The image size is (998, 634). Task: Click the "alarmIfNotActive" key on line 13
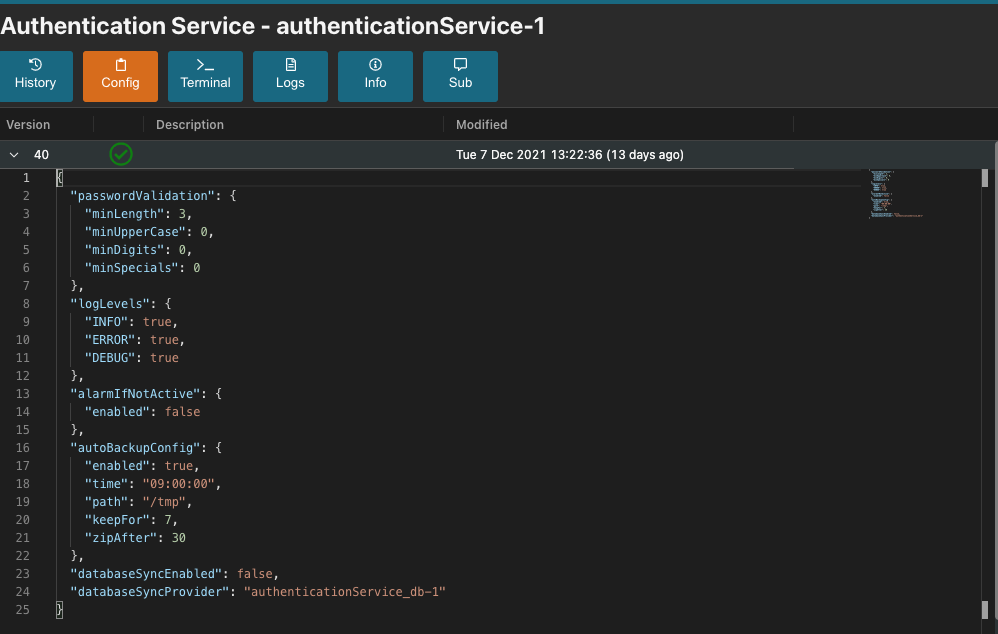(x=136, y=394)
